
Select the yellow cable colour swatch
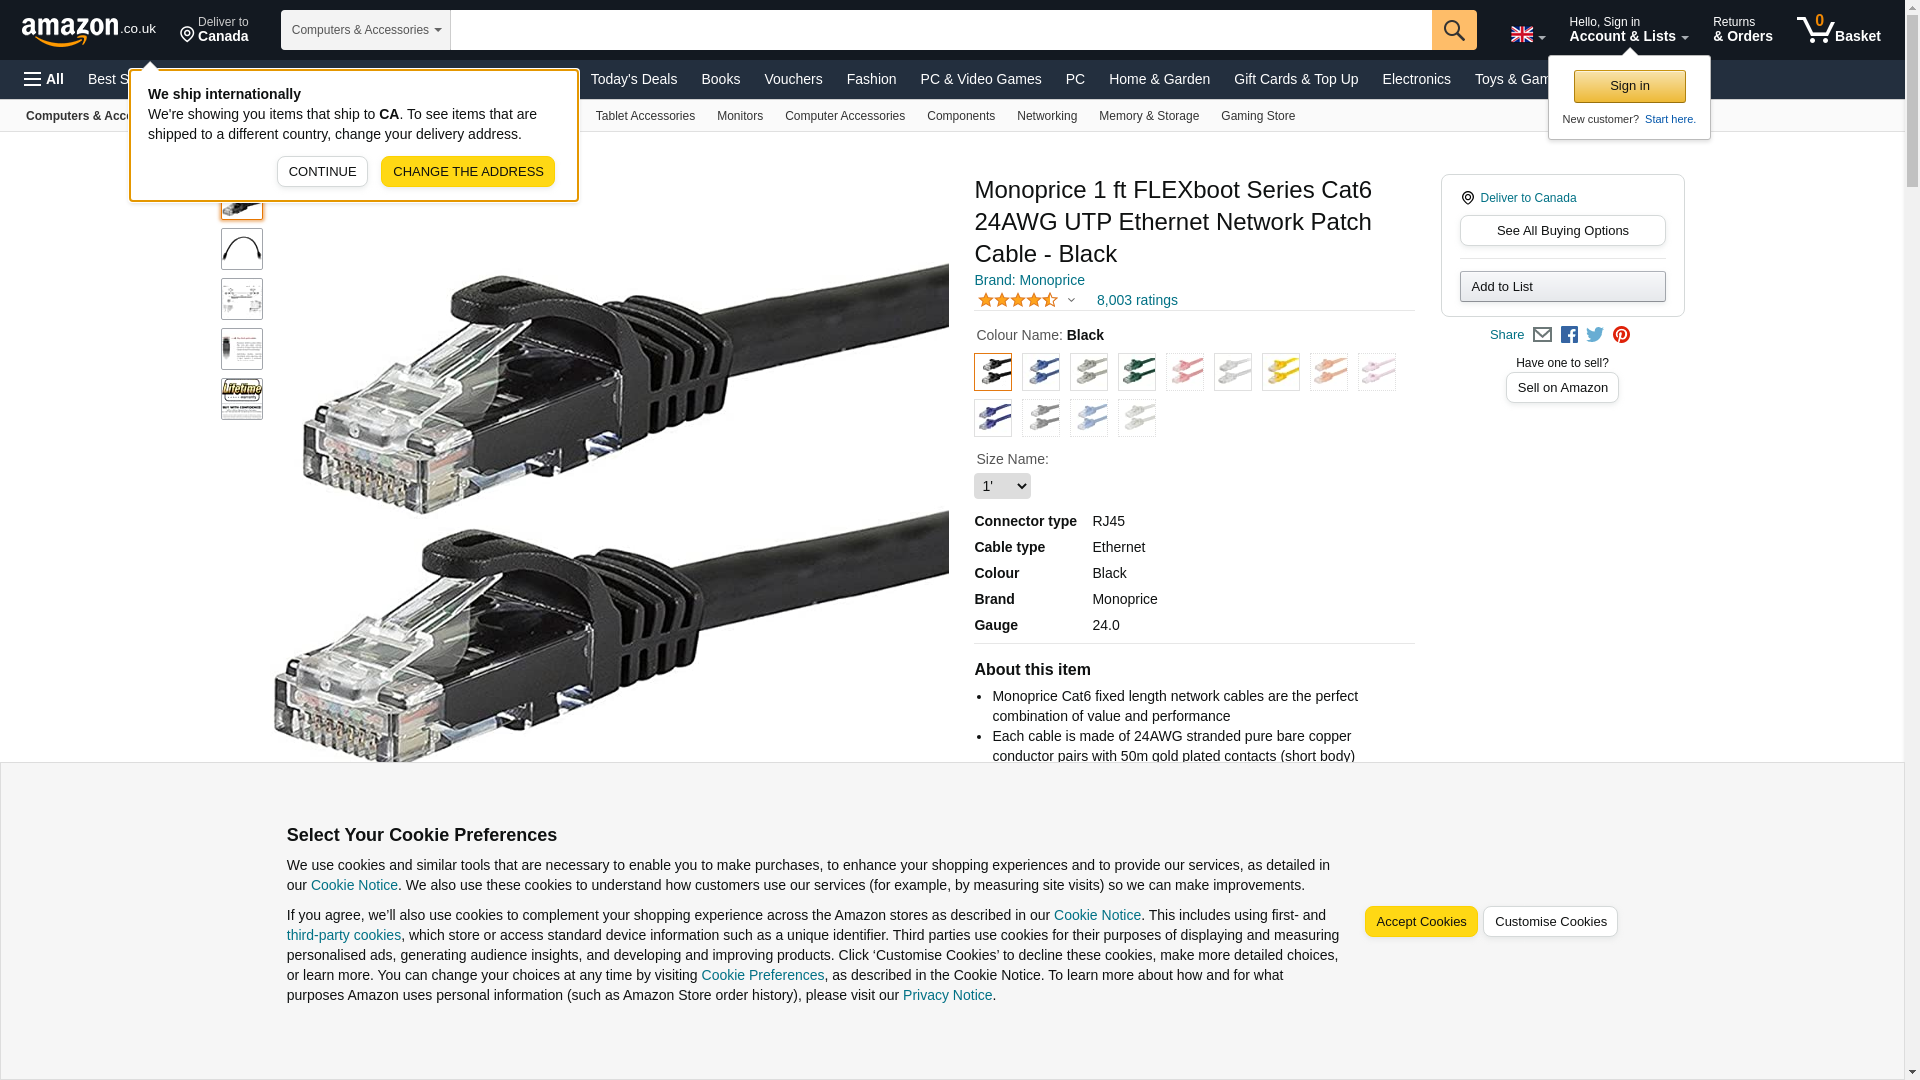pyautogui.click(x=1281, y=372)
